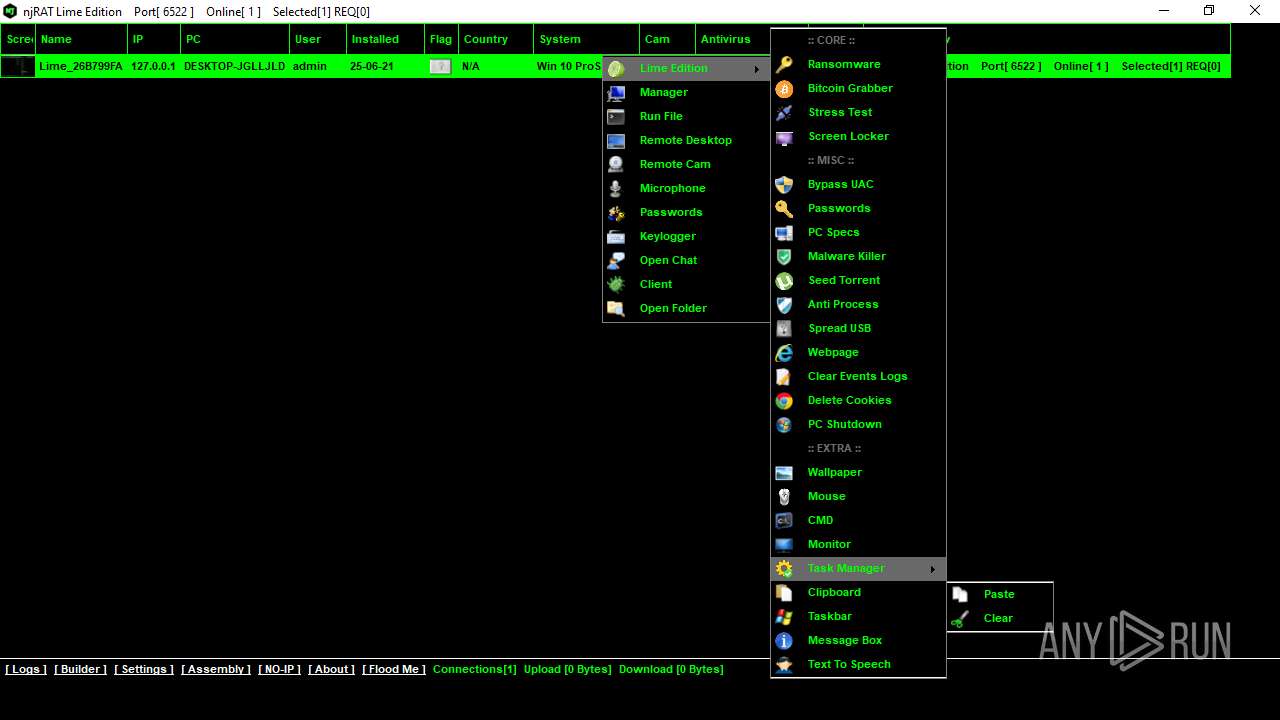The image size is (1280, 720).
Task: Click the Bitcoin Grabber coin icon
Action: pyautogui.click(x=784, y=88)
